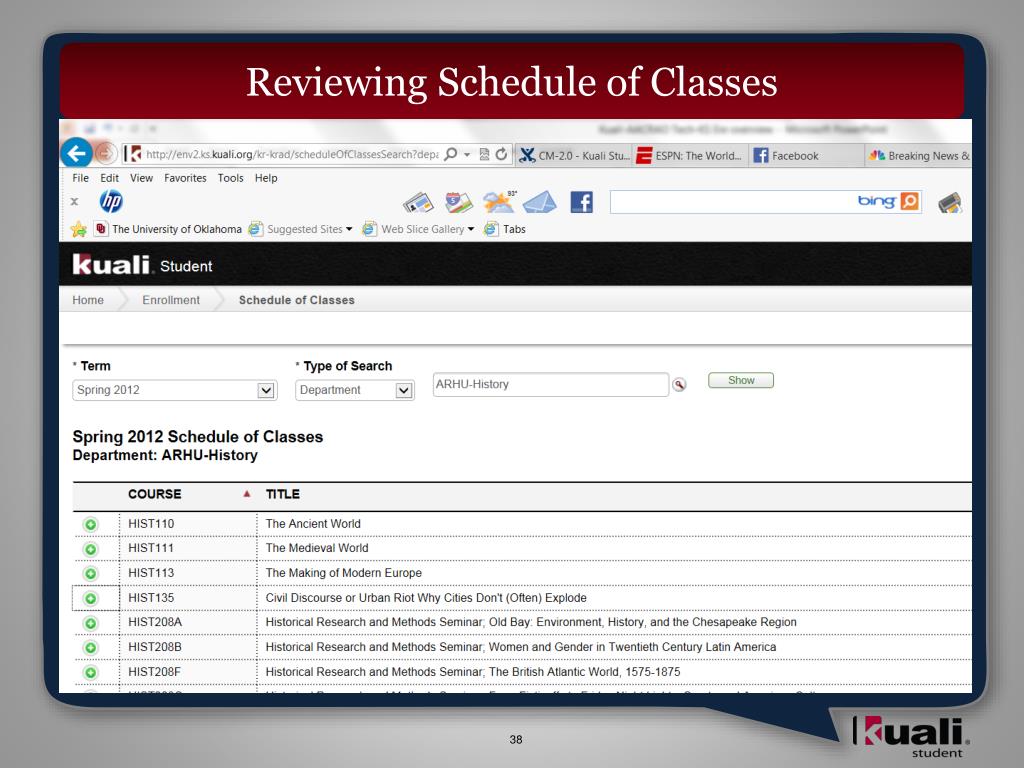This screenshot has width=1024, height=768.
Task: Click the green Show button
Action: click(741, 380)
